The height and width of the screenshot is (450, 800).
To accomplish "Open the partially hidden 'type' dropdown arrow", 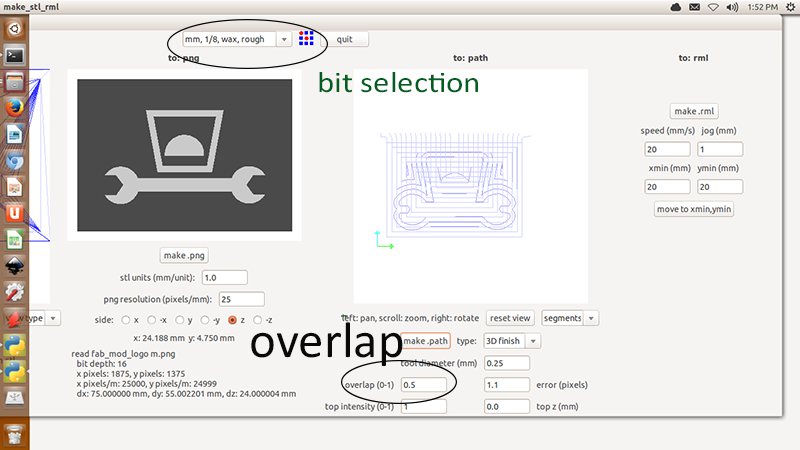I will point(53,318).
